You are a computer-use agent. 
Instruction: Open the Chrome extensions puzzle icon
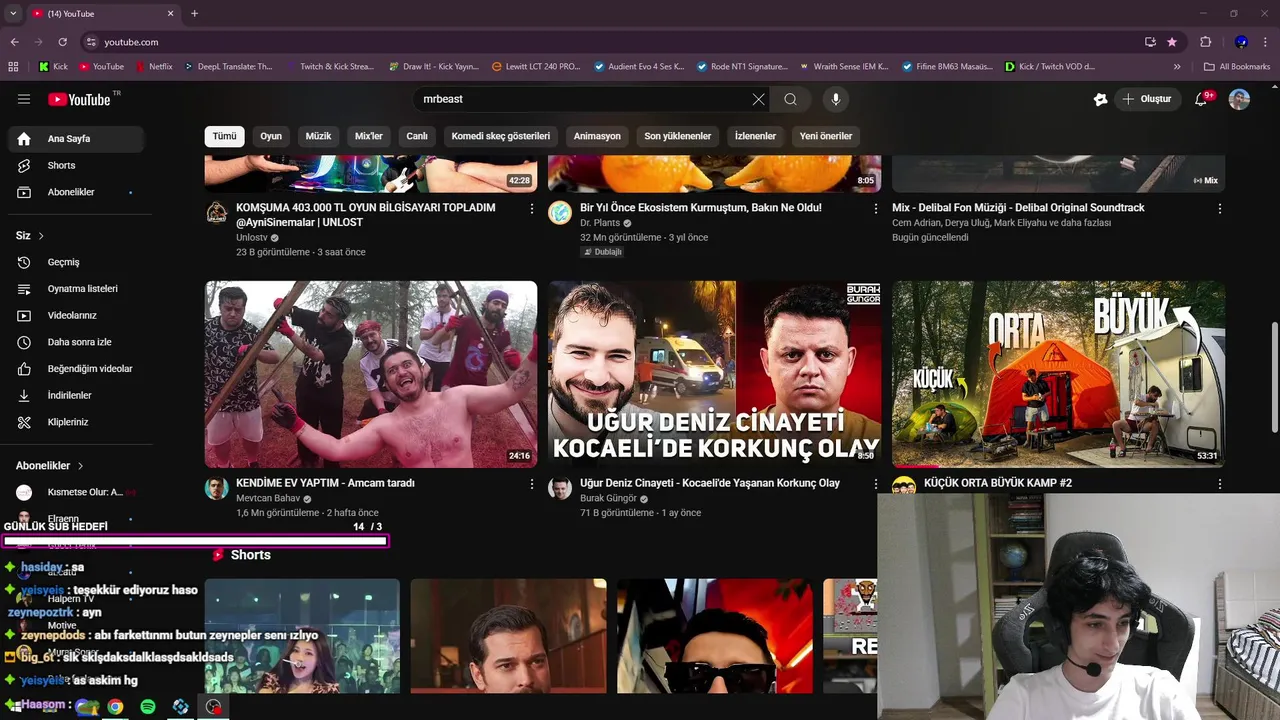(x=1205, y=42)
